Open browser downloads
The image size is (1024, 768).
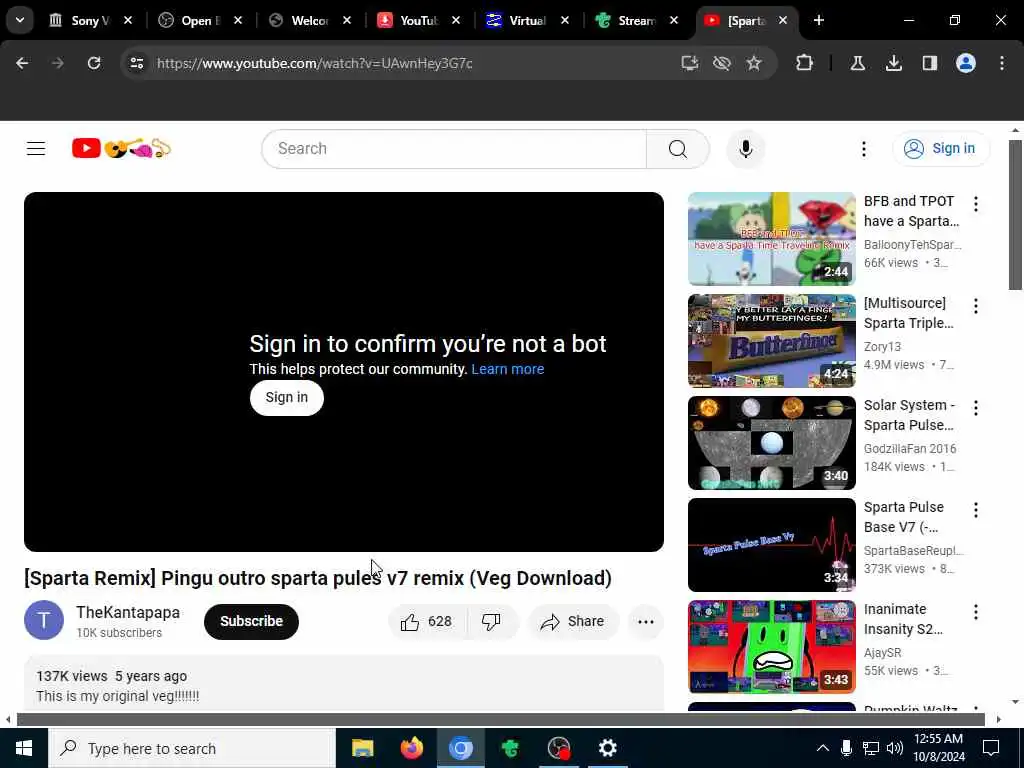[894, 63]
